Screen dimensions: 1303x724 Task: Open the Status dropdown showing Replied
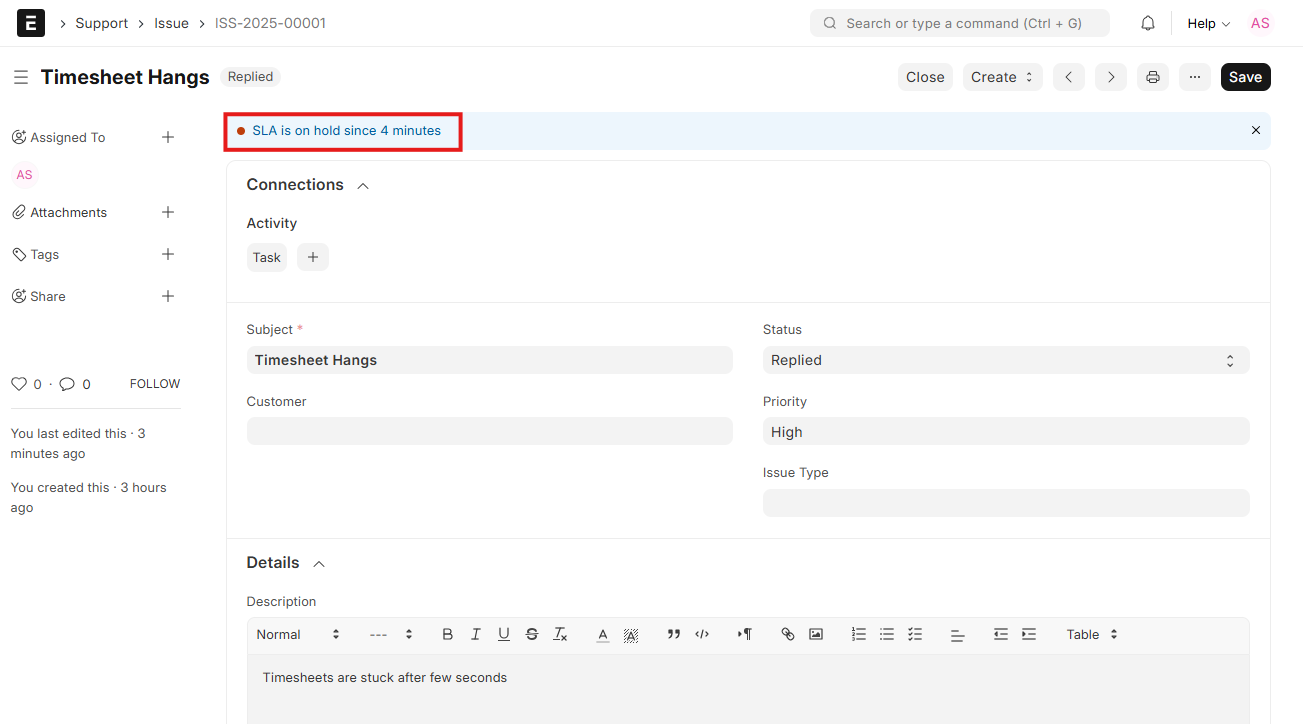click(x=1006, y=360)
